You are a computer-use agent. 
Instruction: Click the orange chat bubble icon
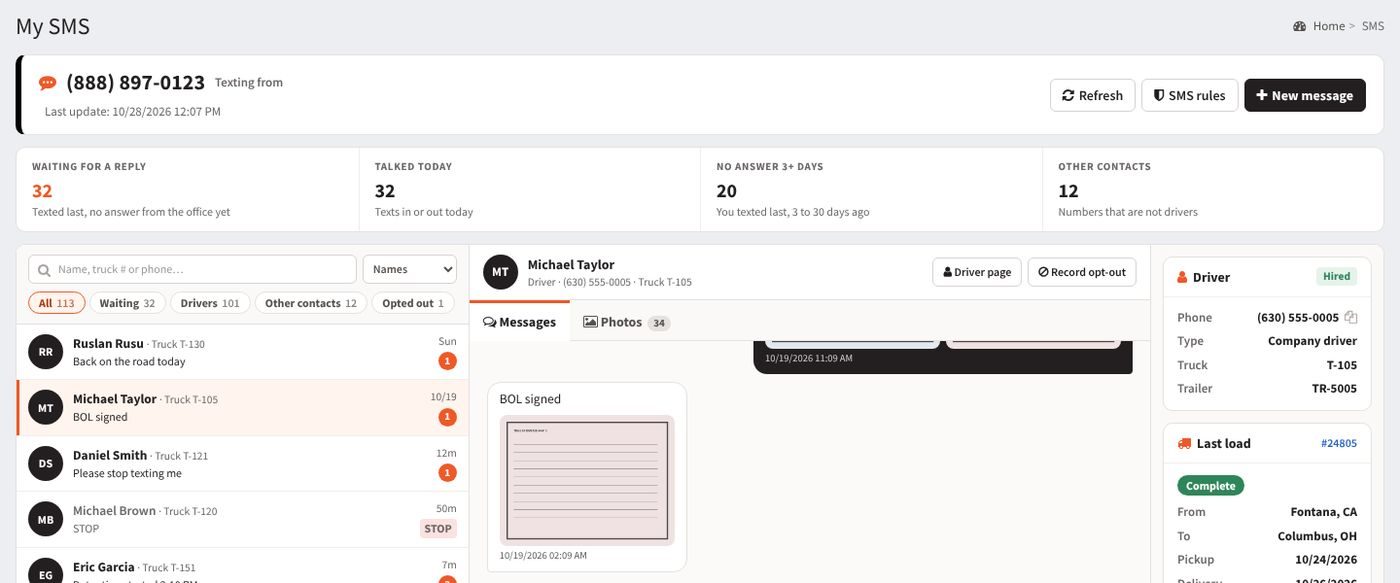47,83
